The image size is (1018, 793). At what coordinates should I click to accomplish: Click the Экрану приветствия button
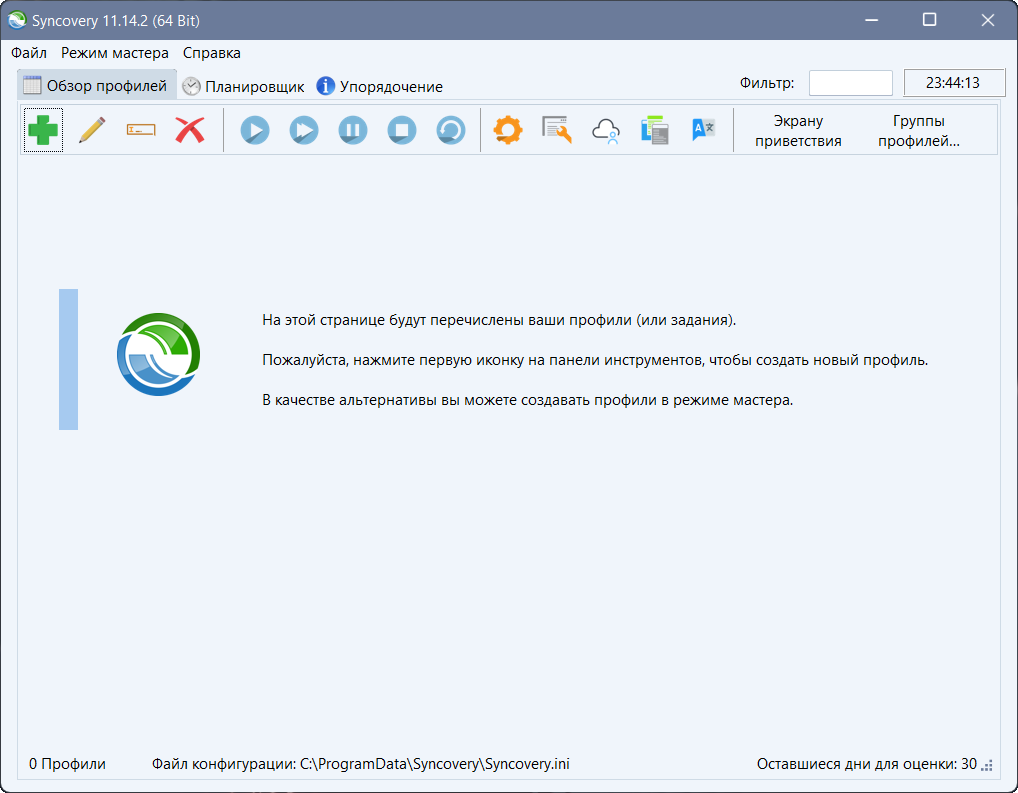(x=798, y=131)
